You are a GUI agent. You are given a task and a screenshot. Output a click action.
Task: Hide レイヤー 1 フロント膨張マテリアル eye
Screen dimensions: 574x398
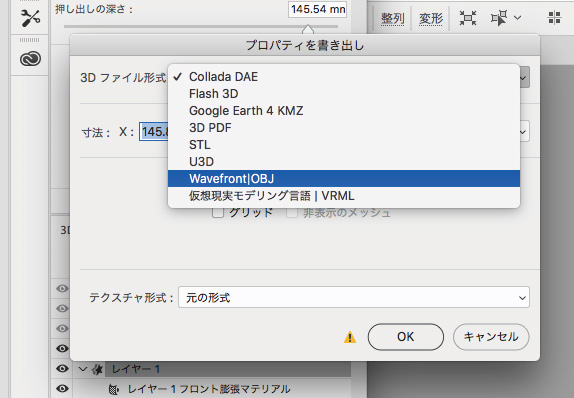pos(62,388)
